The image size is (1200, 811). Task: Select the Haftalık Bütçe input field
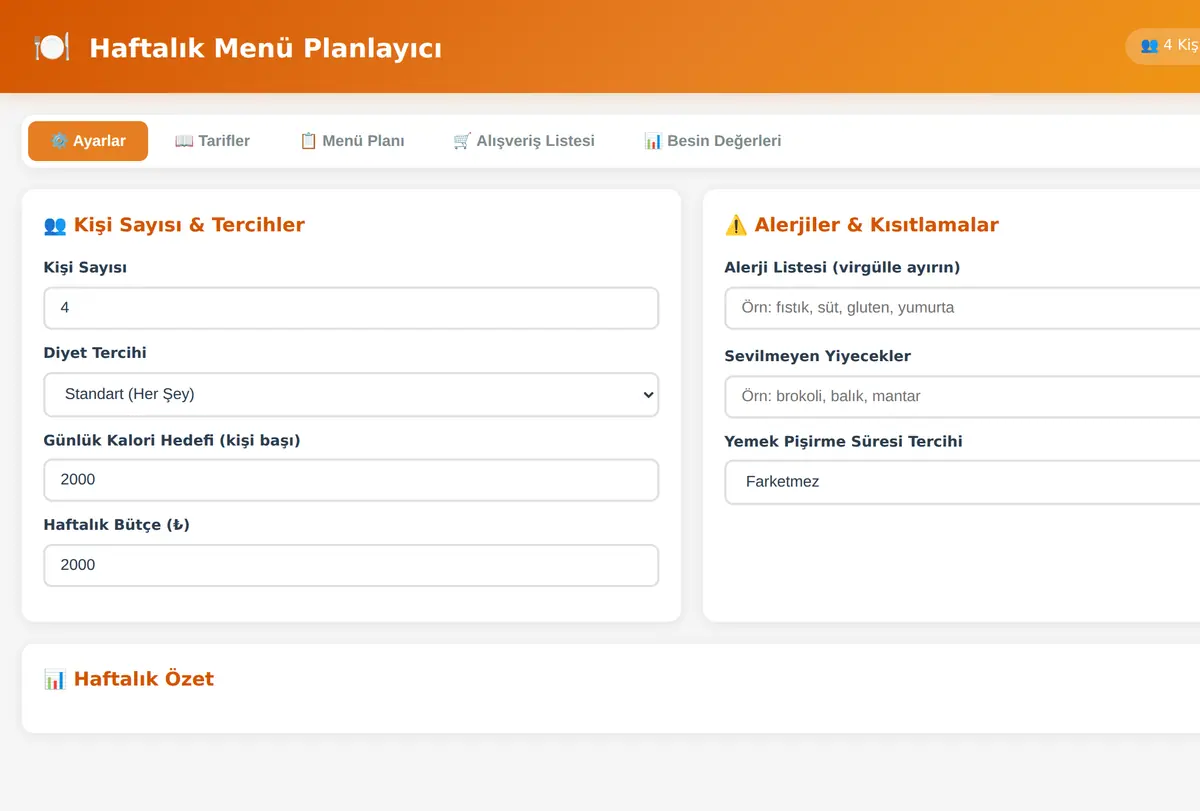pyautogui.click(x=351, y=565)
